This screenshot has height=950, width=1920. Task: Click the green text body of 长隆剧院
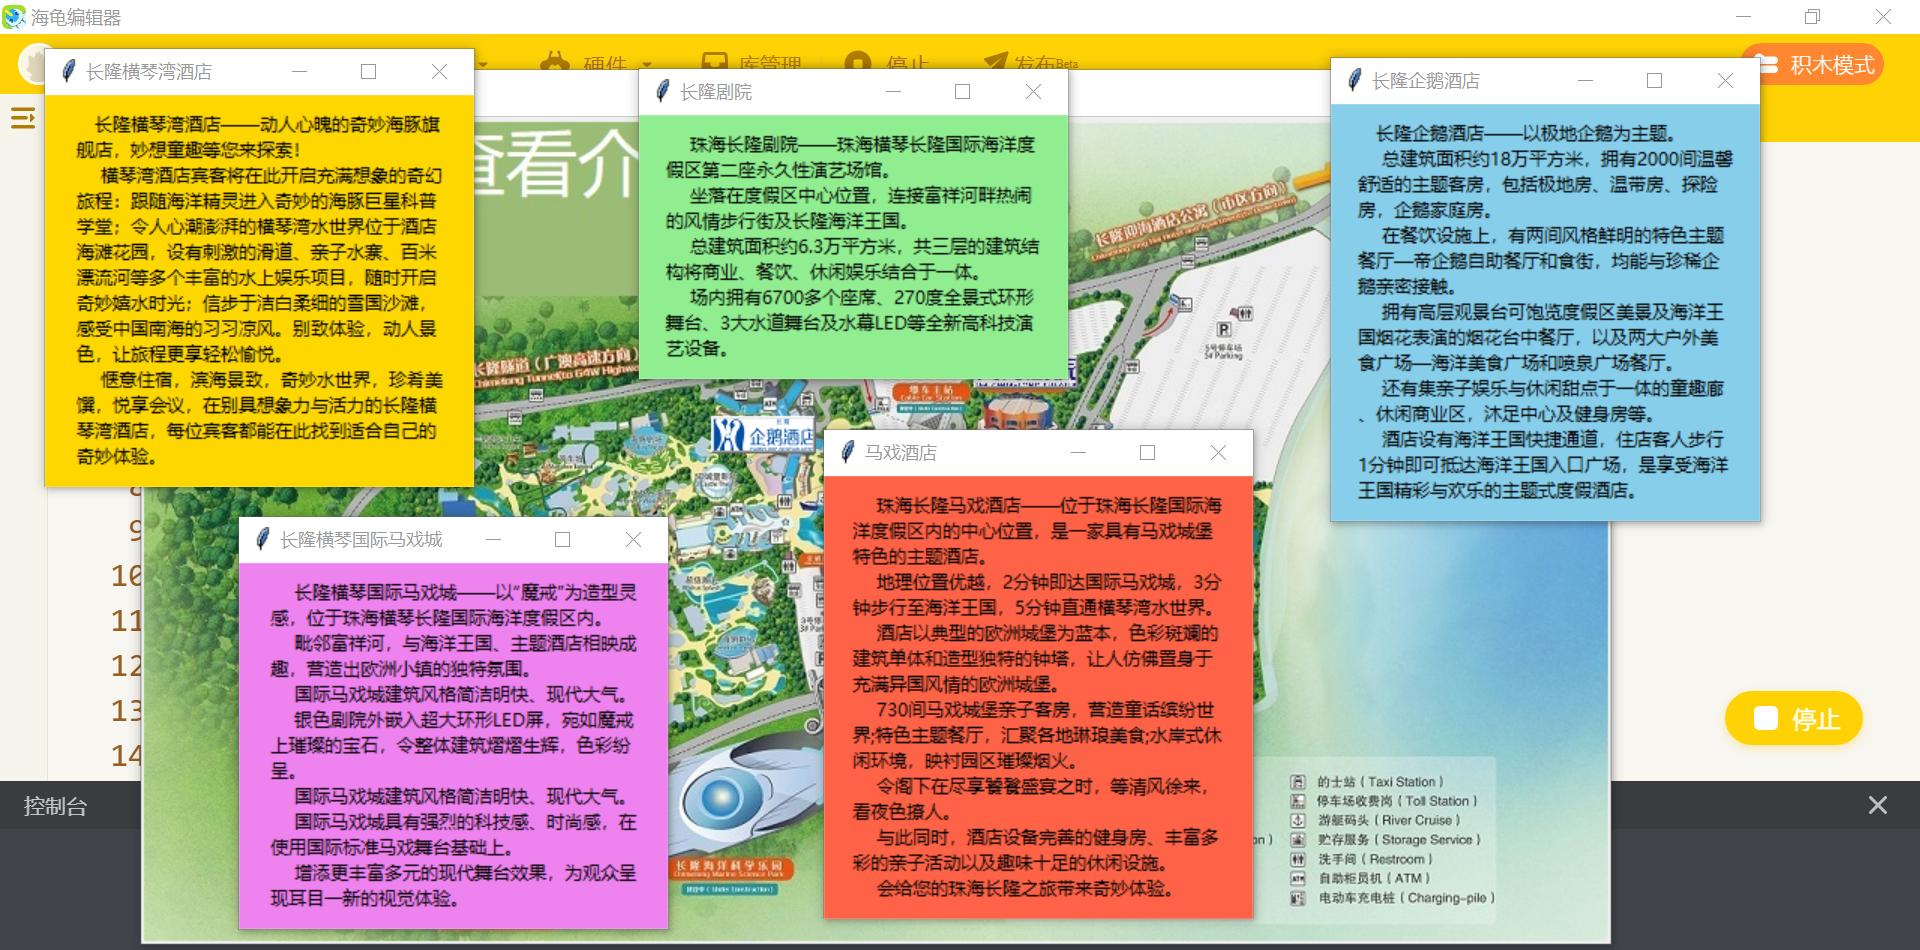853,246
